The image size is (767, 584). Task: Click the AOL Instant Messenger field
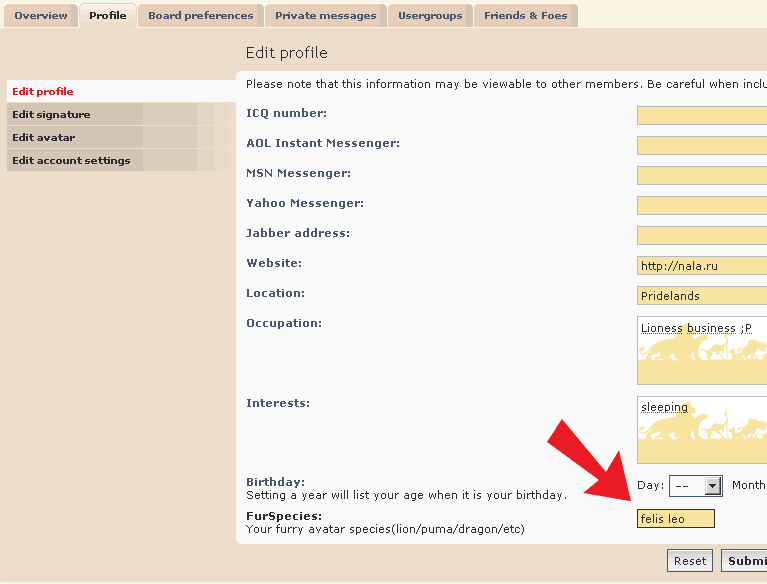(702, 145)
